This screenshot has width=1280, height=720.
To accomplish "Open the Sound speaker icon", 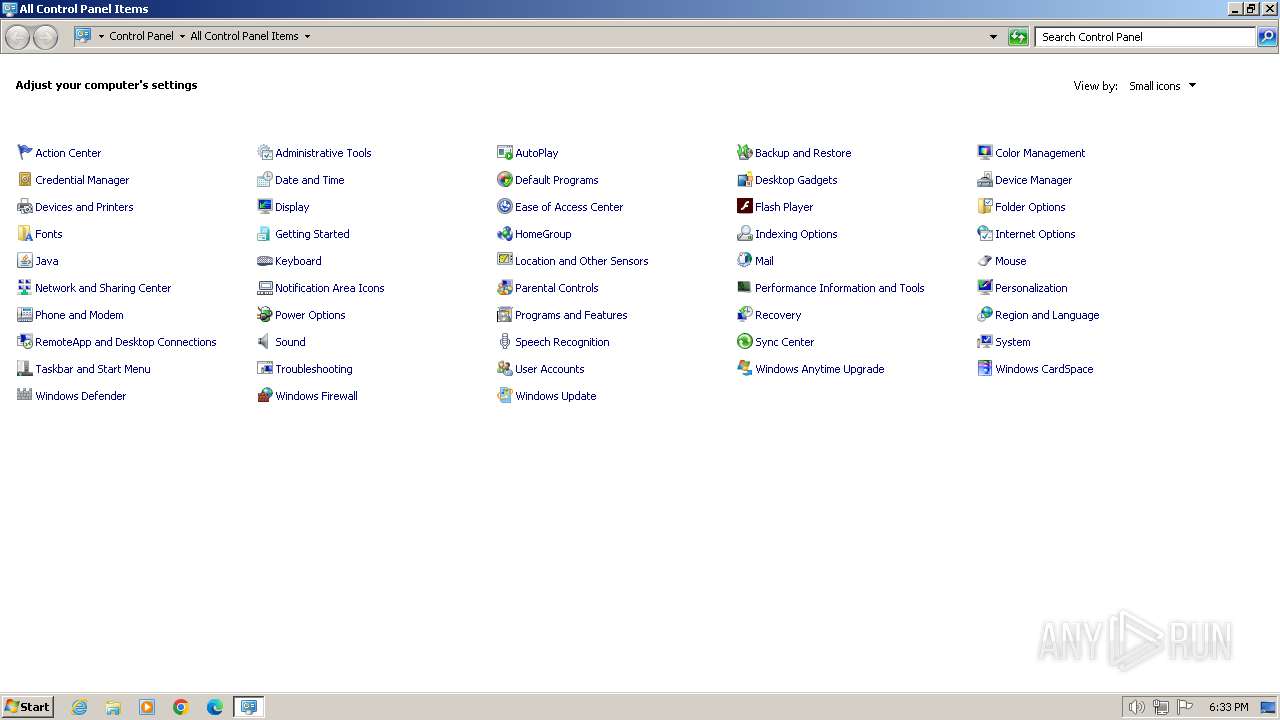I will (265, 342).
